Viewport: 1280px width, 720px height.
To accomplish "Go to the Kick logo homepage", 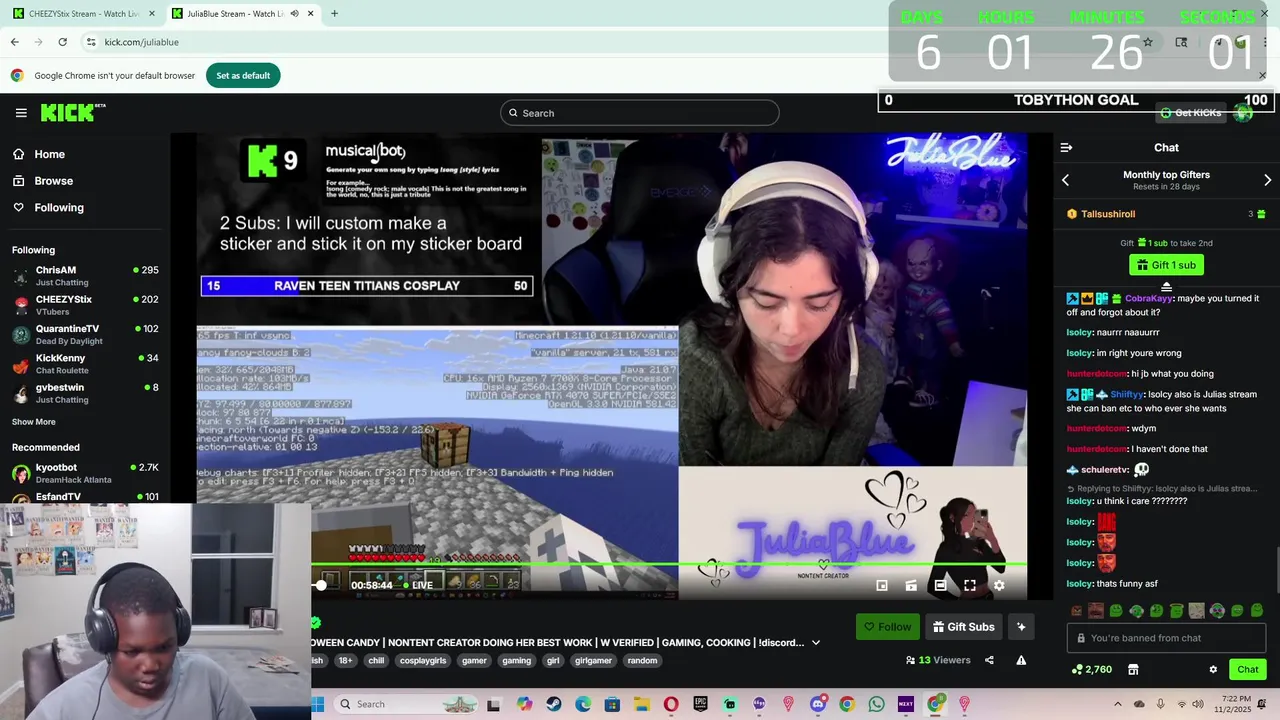I will pos(73,113).
